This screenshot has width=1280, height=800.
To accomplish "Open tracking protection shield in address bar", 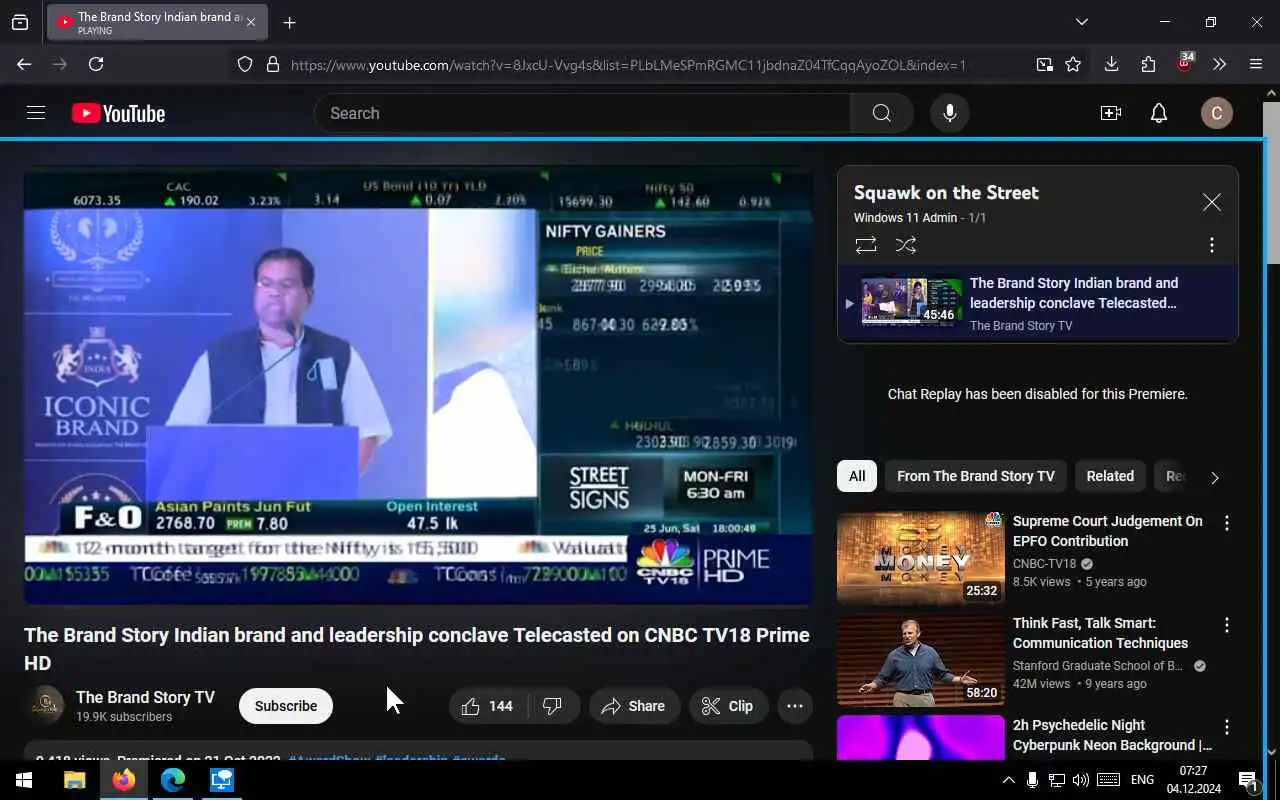I will click(245, 64).
